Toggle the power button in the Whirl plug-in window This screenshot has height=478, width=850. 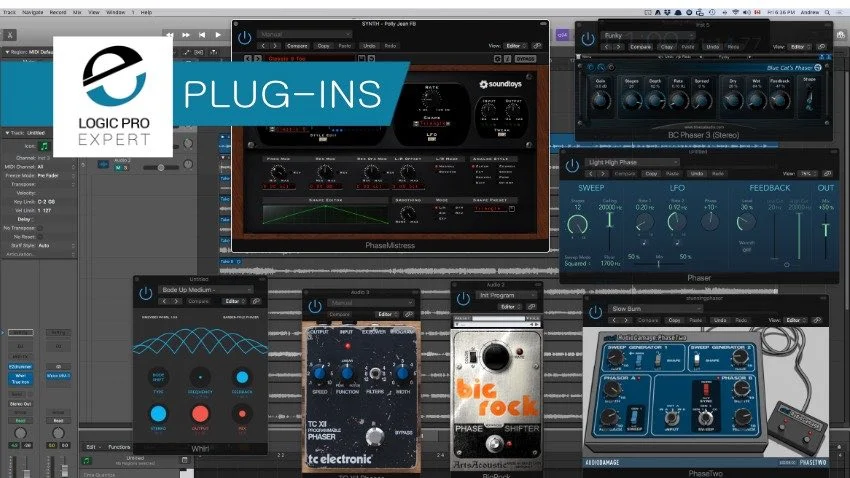145,293
